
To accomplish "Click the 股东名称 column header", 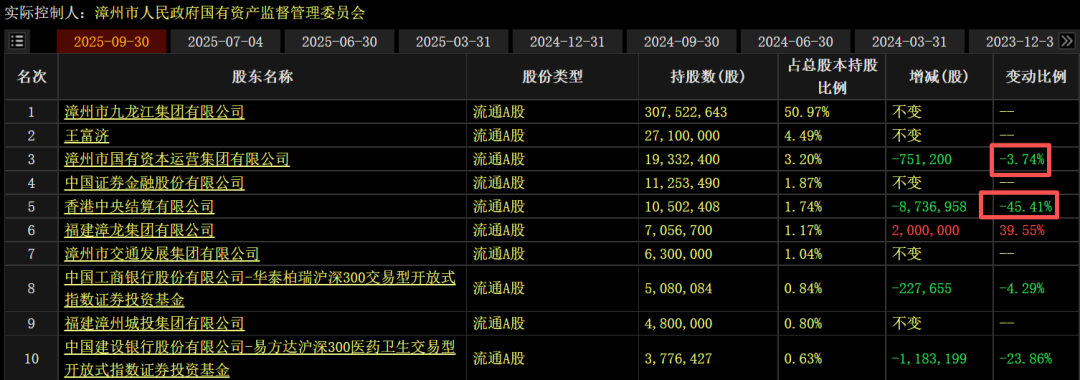I will 262,76.
